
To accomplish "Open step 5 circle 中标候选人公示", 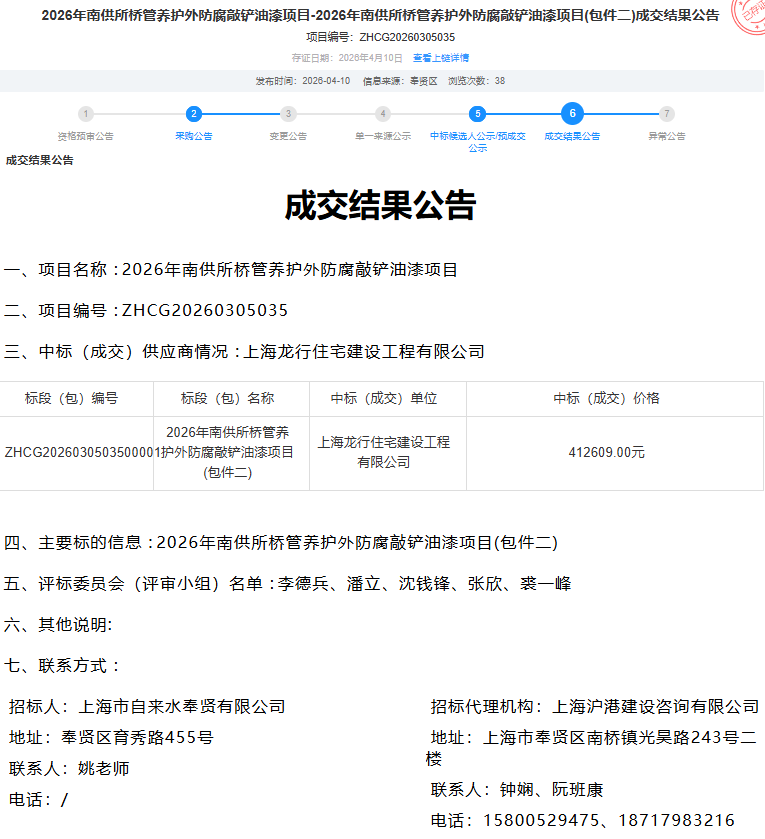I will (x=478, y=114).
